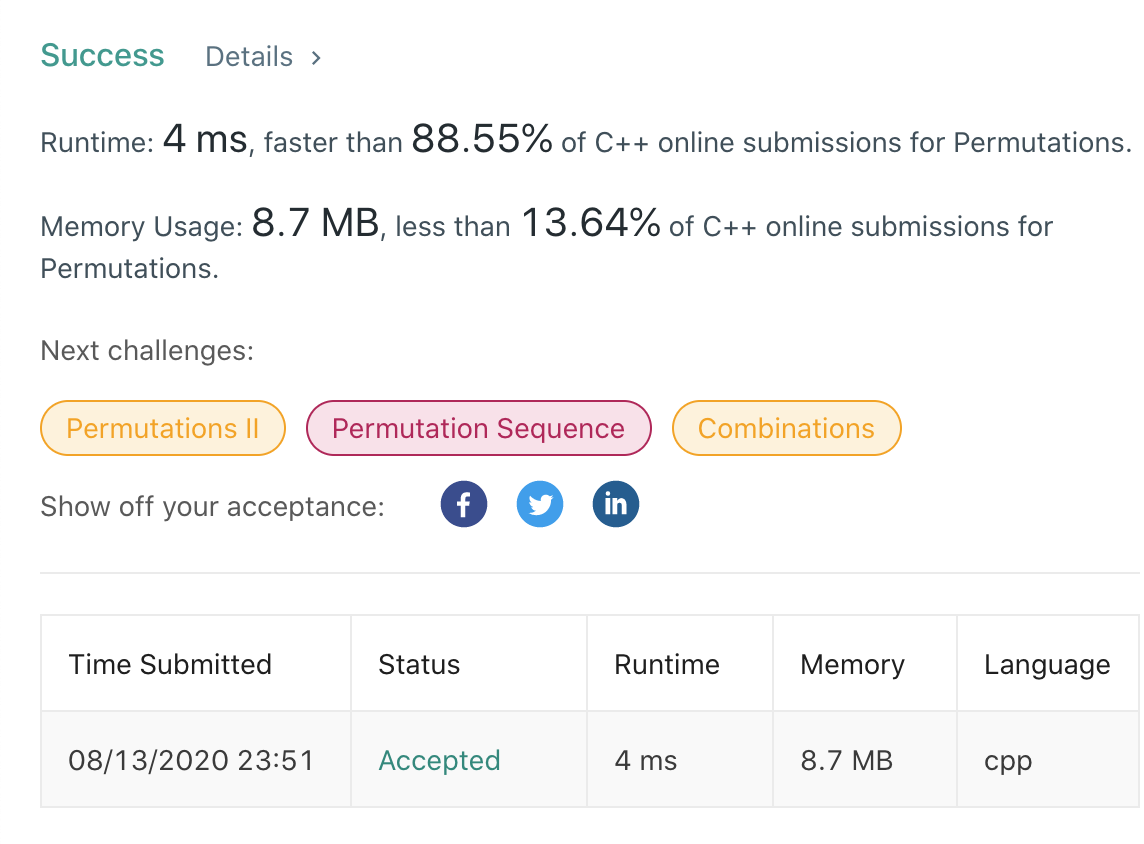This screenshot has width=1144, height=844.
Task: Click the Memory column header
Action: point(851,664)
